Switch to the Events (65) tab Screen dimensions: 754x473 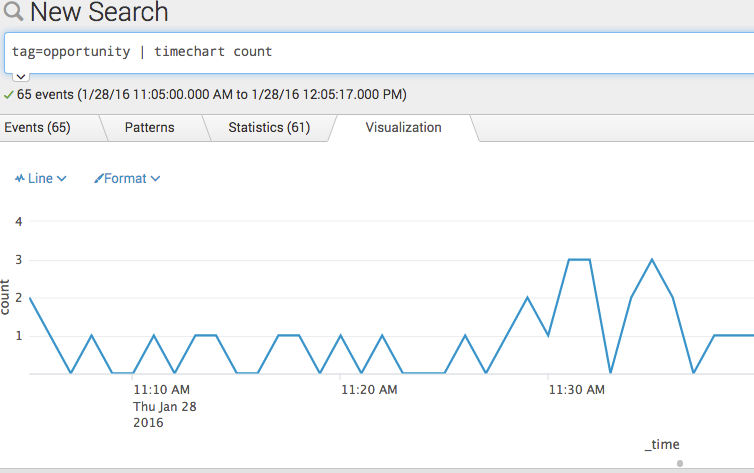(37, 128)
